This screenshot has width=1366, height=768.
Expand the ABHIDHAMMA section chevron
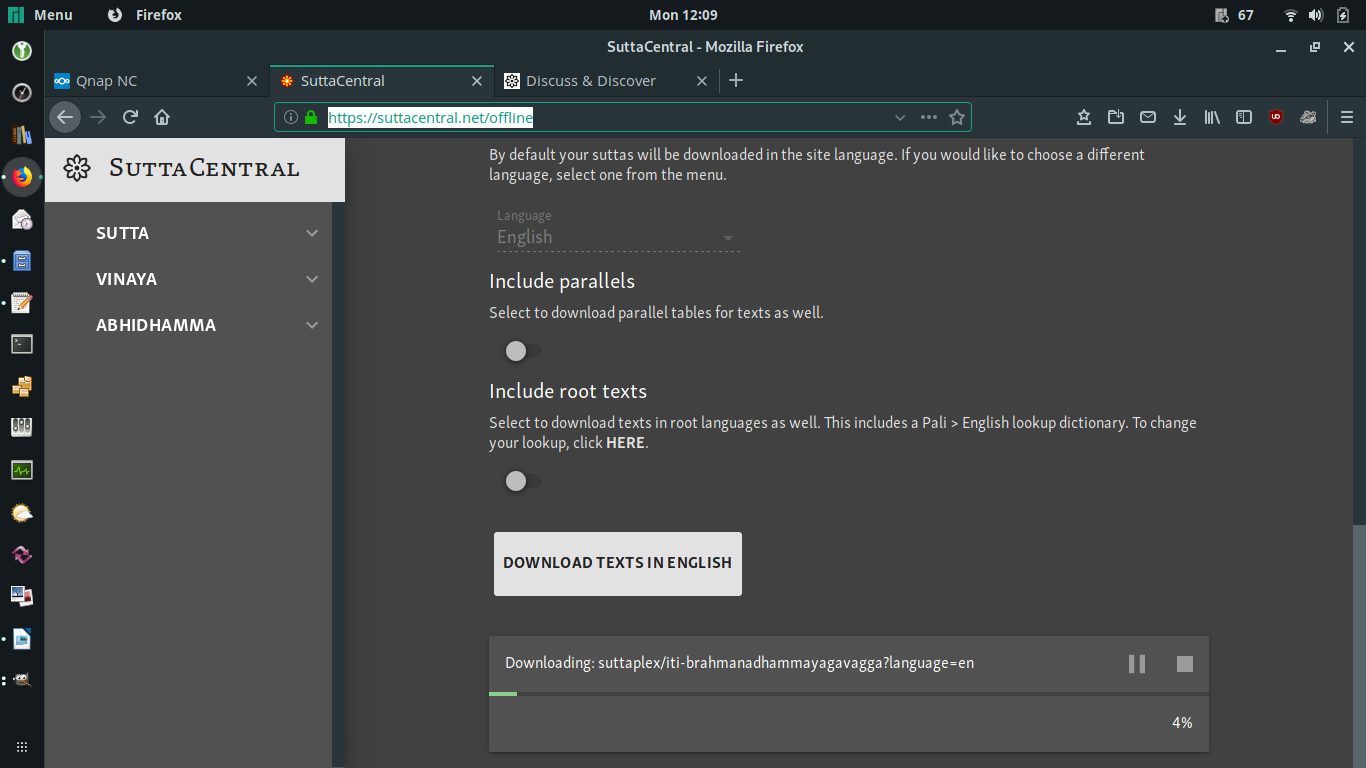pyautogui.click(x=312, y=325)
